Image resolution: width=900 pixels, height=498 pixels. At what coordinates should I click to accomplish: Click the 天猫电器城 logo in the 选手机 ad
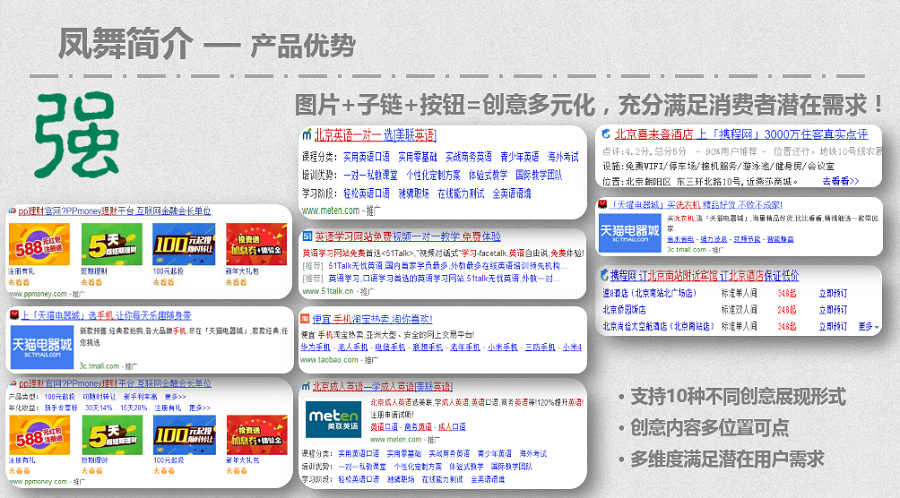pyautogui.click(x=42, y=347)
